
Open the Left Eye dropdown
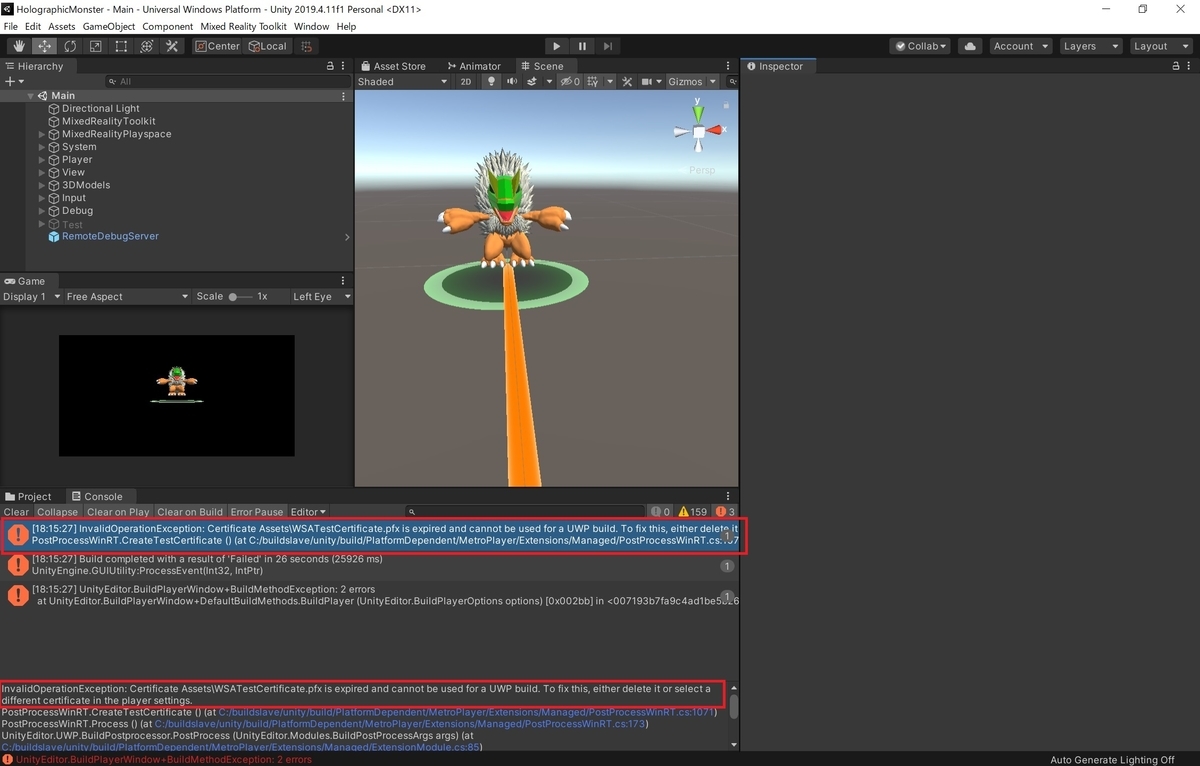tap(320, 297)
